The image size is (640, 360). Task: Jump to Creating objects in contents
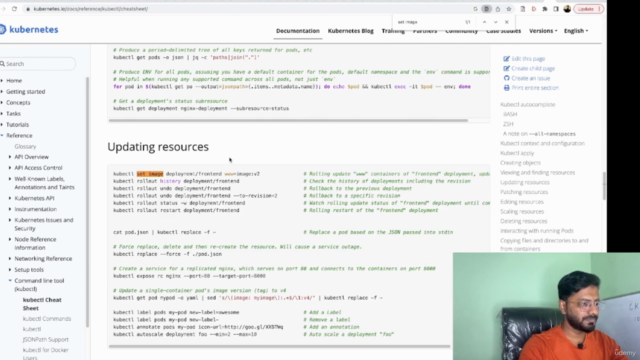click(520, 163)
